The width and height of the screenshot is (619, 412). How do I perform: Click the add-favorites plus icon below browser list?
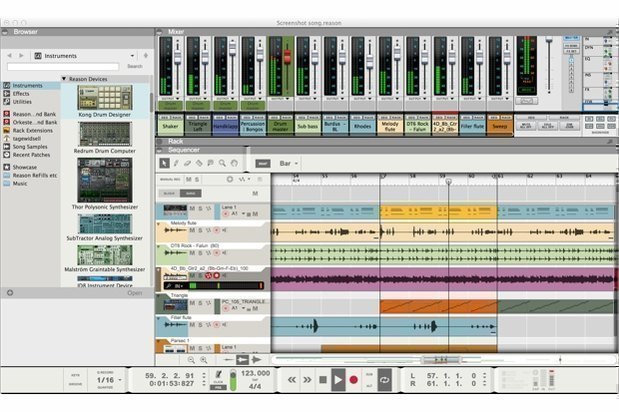[10, 293]
